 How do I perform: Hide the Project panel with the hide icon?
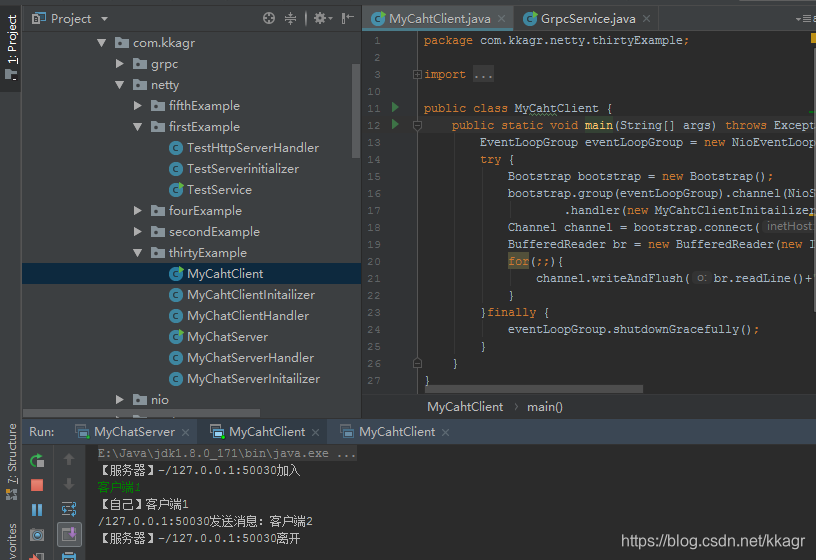pos(347,19)
